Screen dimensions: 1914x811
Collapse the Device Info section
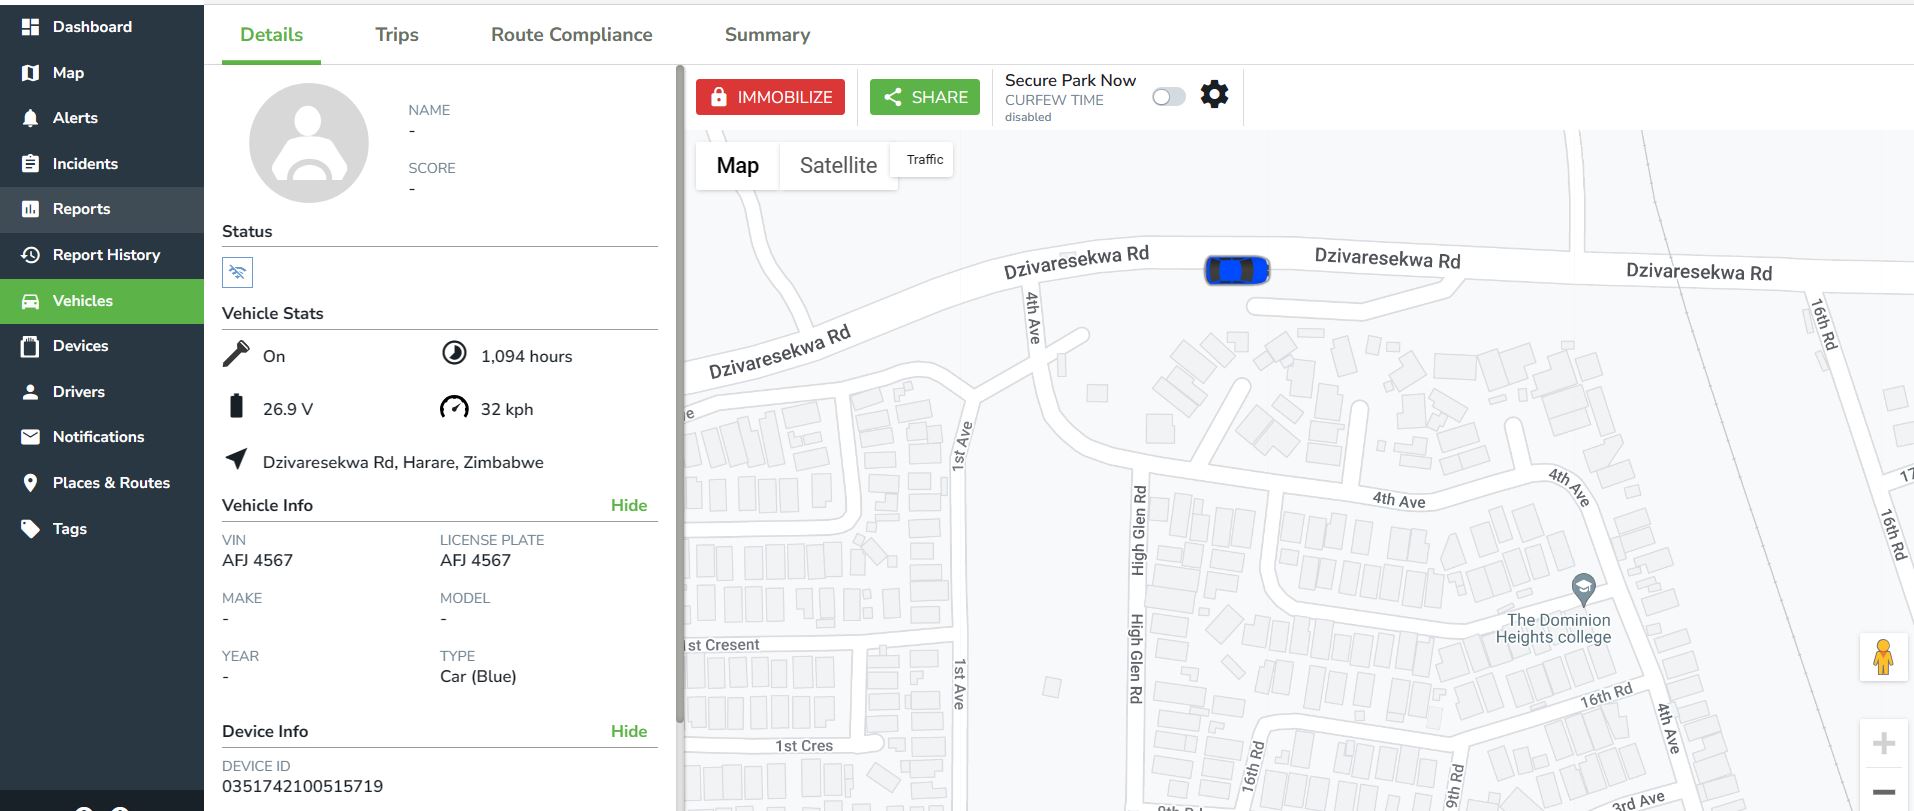pos(628,731)
